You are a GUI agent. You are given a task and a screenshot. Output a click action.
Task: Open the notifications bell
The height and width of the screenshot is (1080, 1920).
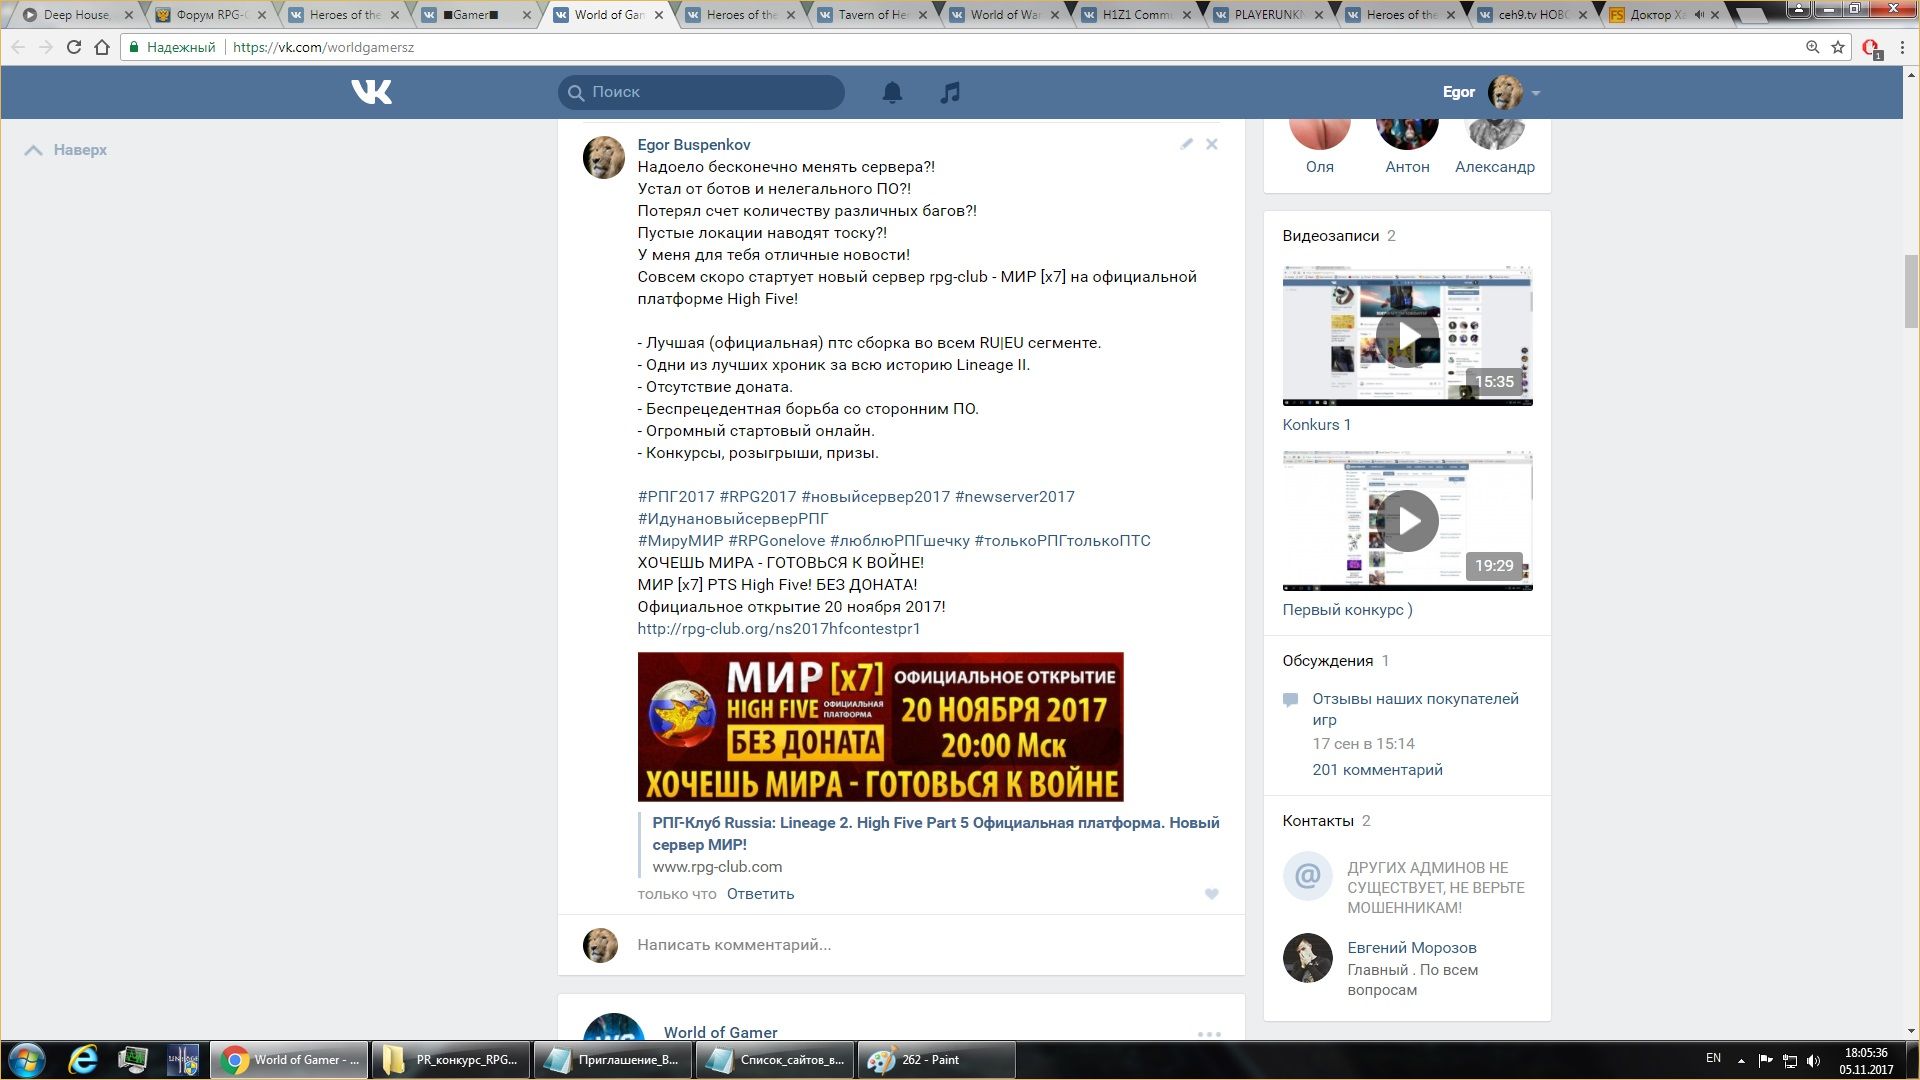point(892,92)
